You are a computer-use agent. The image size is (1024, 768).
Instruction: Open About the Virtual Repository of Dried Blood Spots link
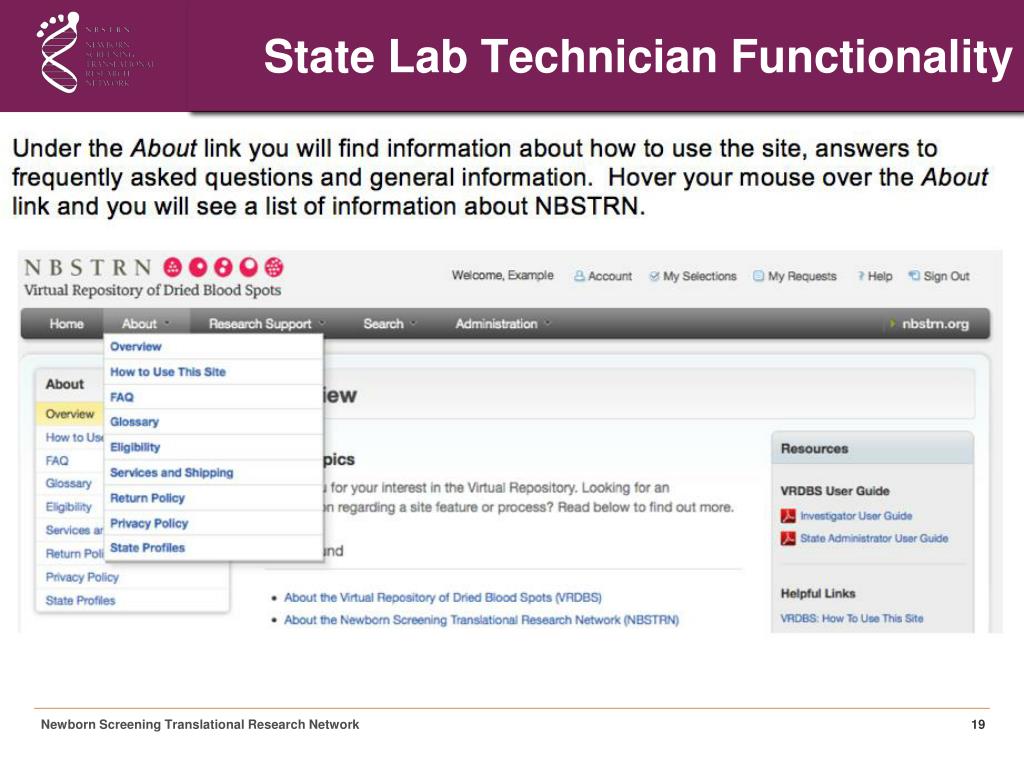[443, 598]
